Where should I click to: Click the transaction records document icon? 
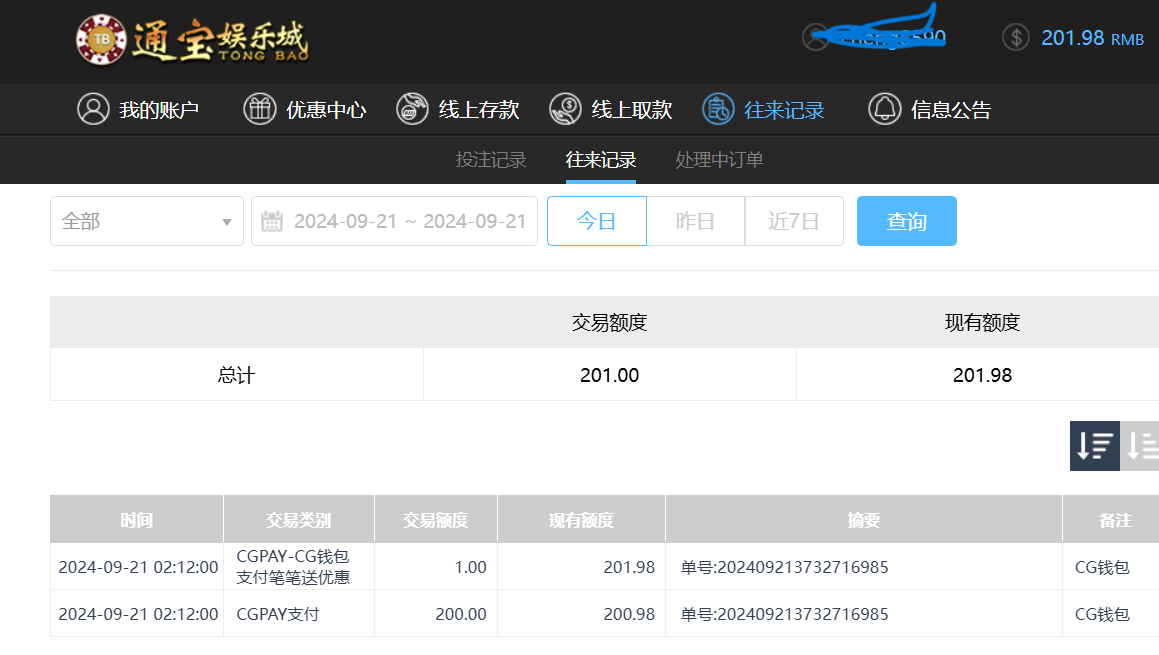(x=718, y=109)
